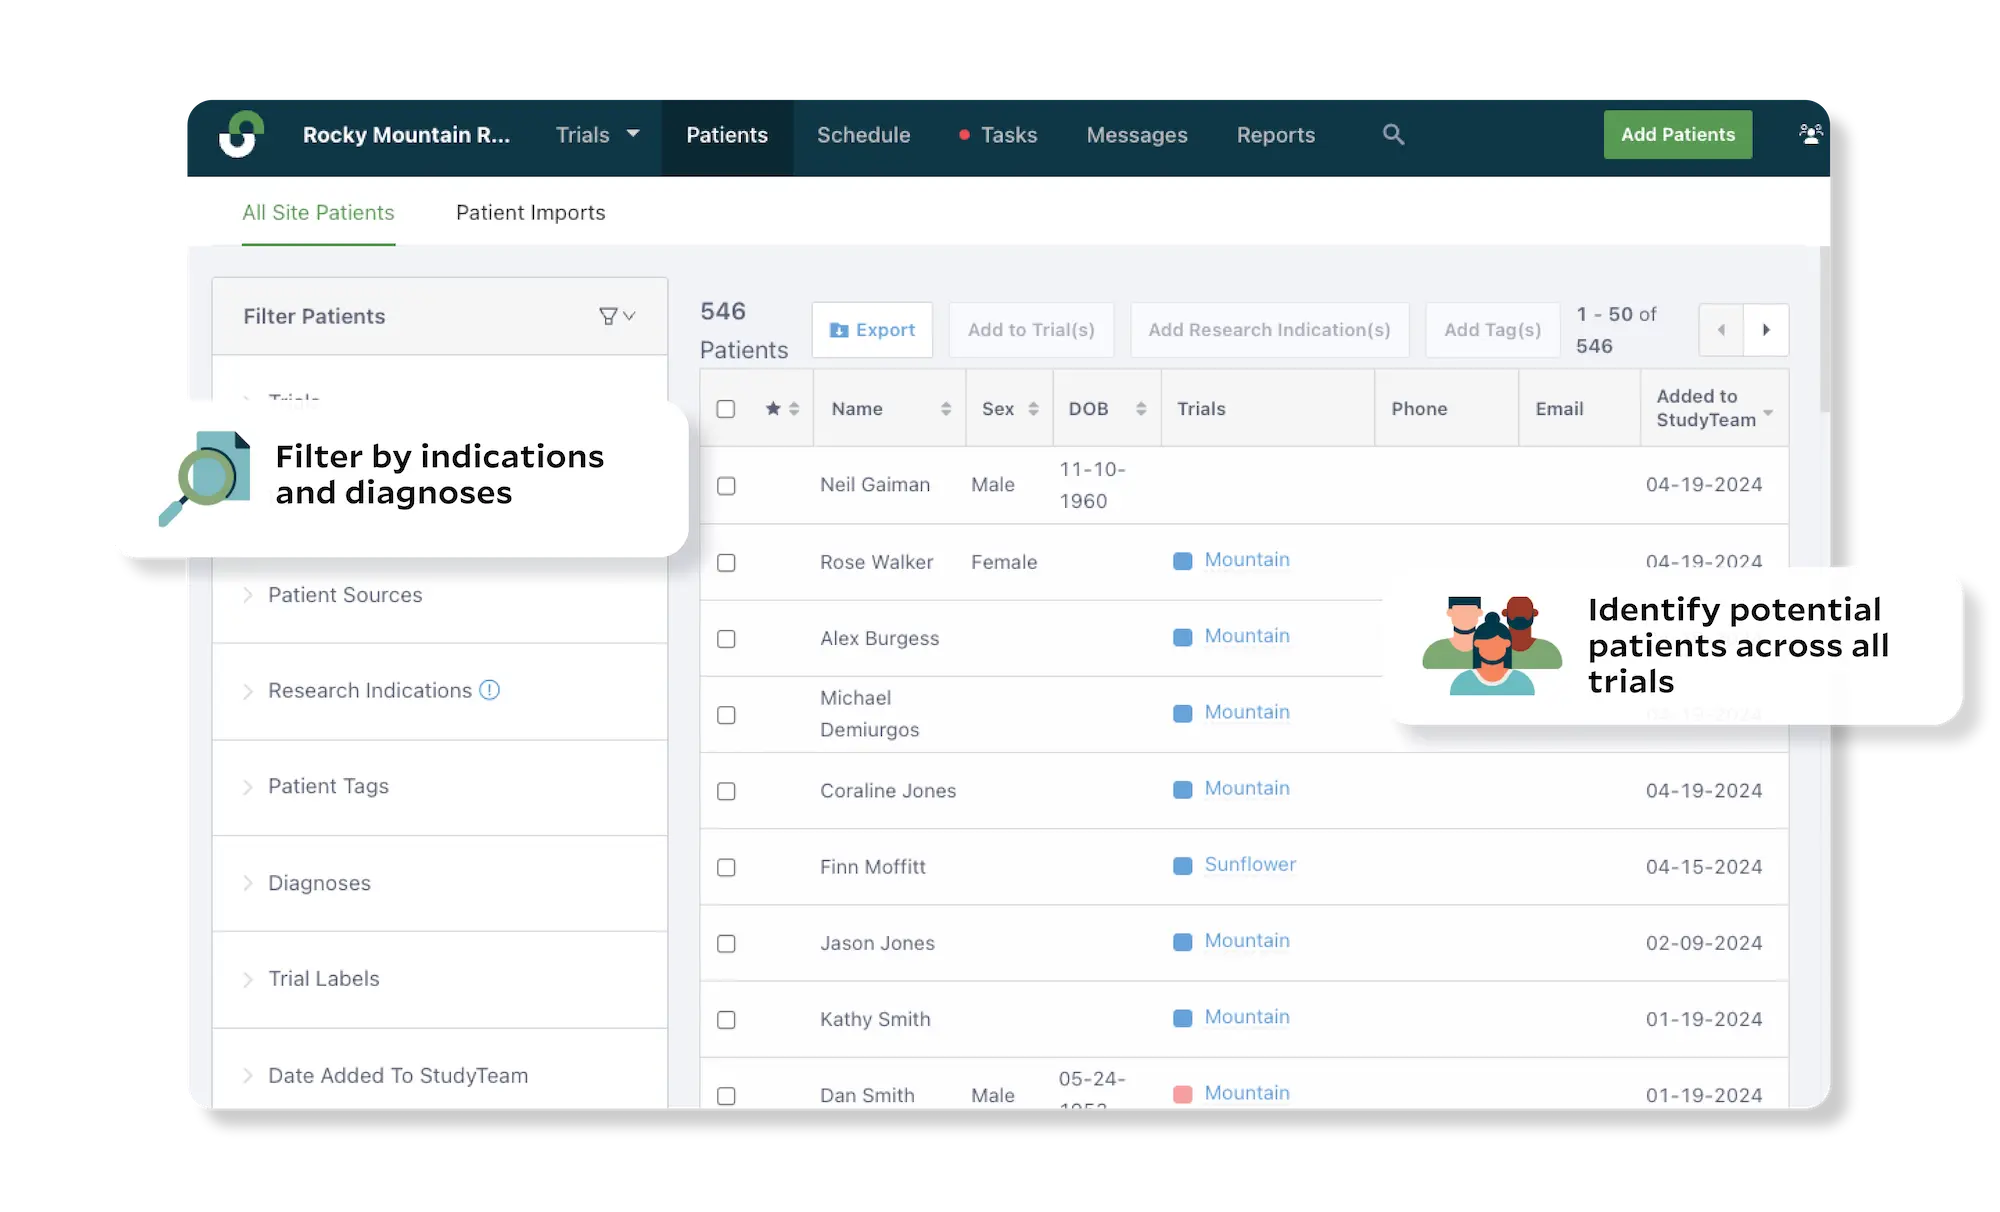Viewport: 2000px width, 1212px height.
Task: Click the green Add Patients button
Action: [x=1677, y=134]
